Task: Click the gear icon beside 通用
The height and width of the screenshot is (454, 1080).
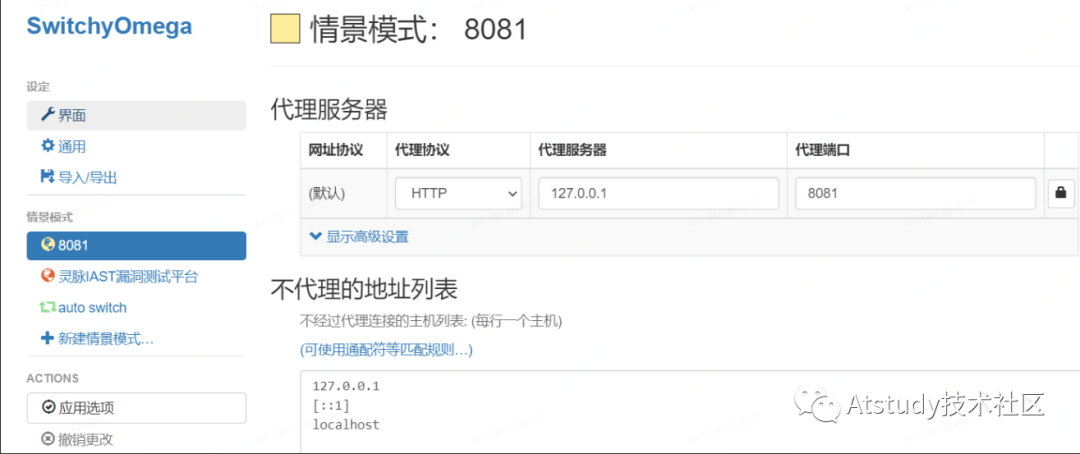Action: click(48, 146)
